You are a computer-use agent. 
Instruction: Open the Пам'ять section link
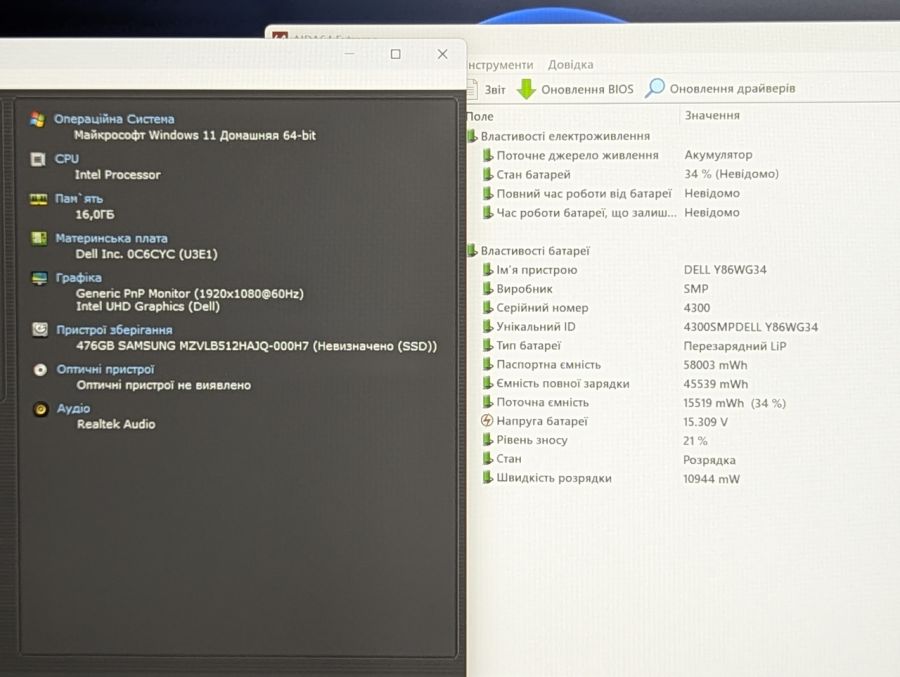(79, 198)
